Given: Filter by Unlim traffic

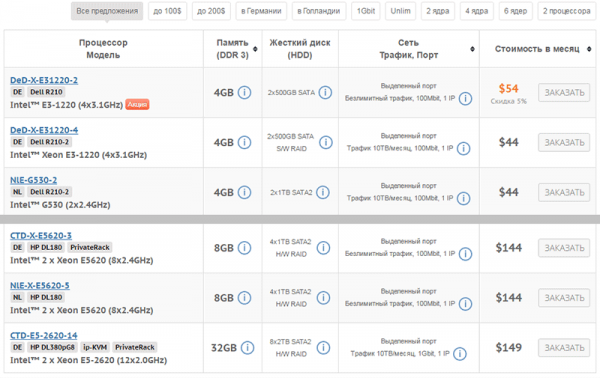Looking at the screenshot, I should click(x=401, y=11).
